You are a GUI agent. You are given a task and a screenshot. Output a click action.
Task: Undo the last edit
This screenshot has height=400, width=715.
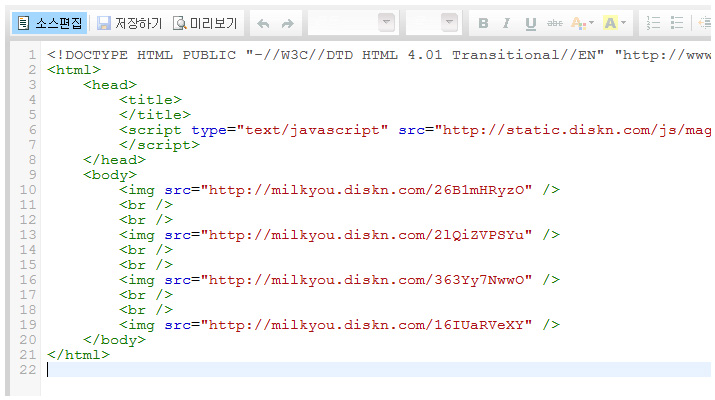click(263, 23)
